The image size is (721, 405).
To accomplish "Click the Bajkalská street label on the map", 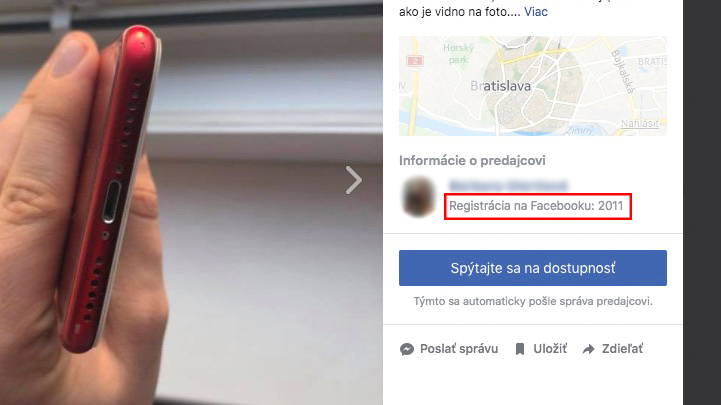I will (x=623, y=71).
